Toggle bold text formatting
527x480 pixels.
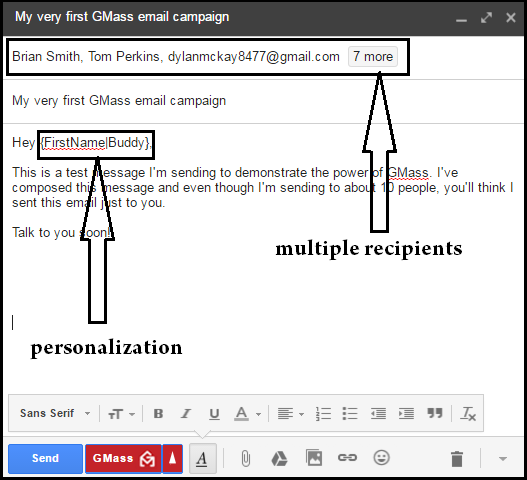coord(158,413)
